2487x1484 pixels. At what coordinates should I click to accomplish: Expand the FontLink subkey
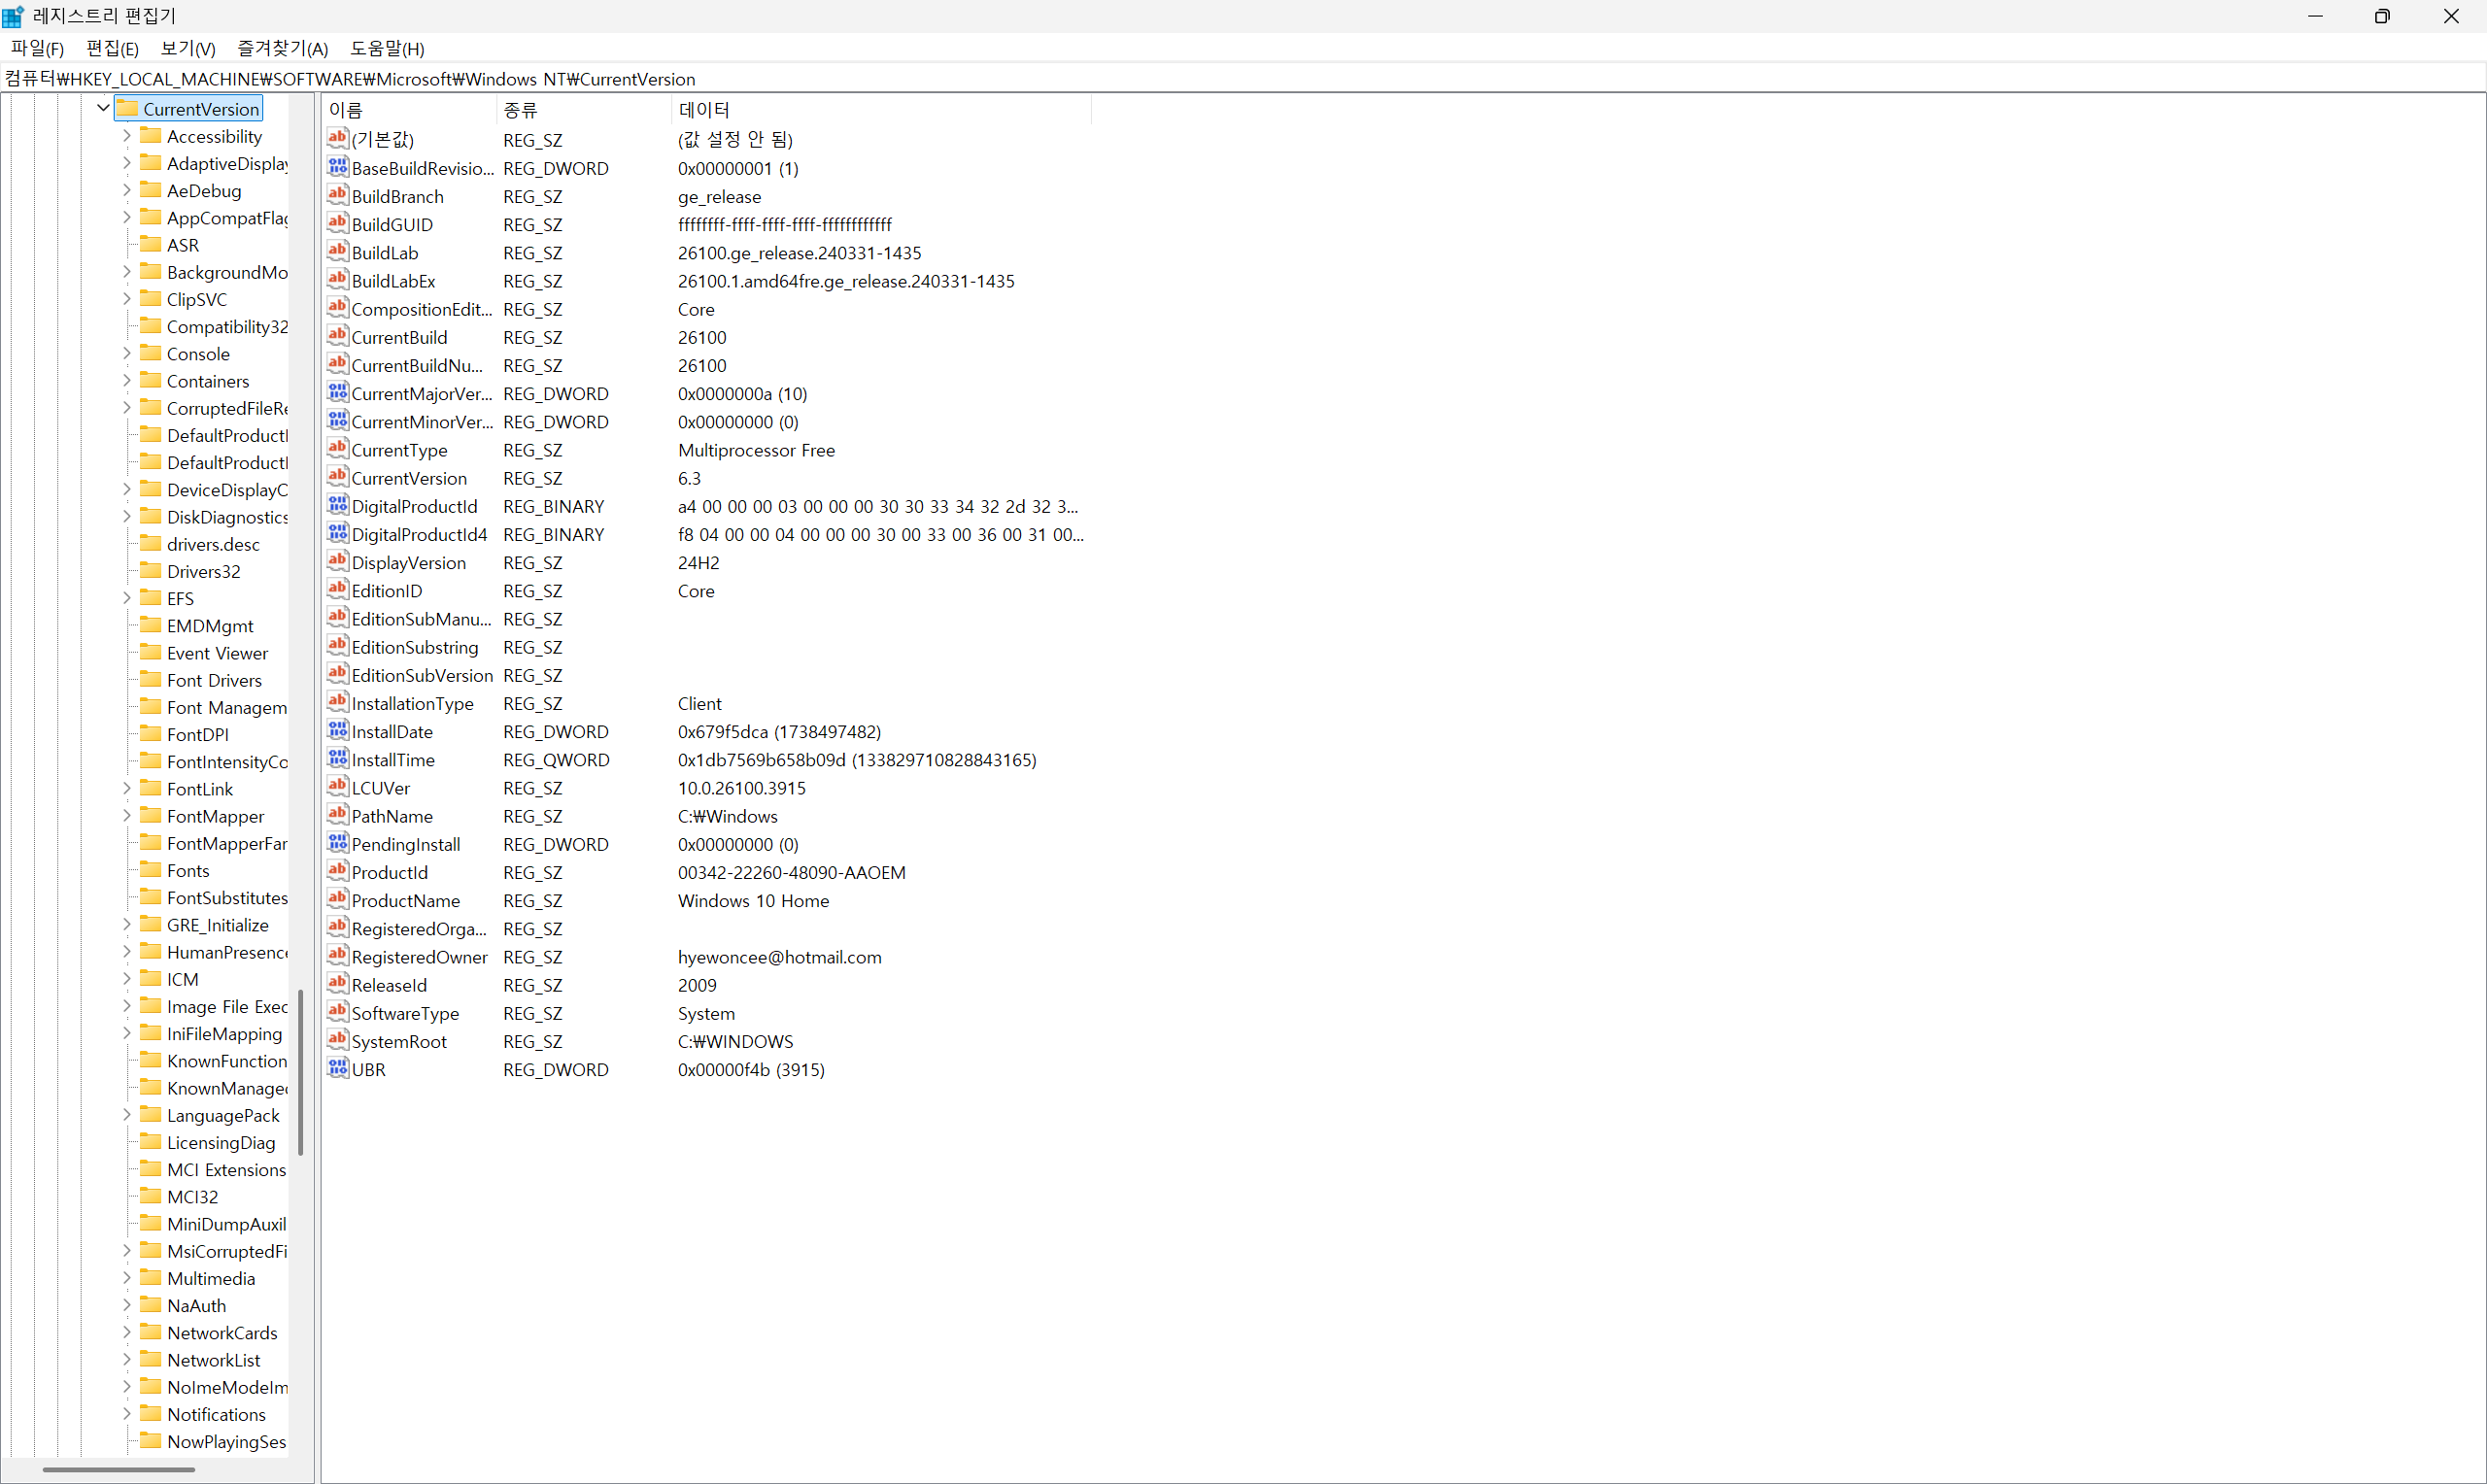click(127, 789)
